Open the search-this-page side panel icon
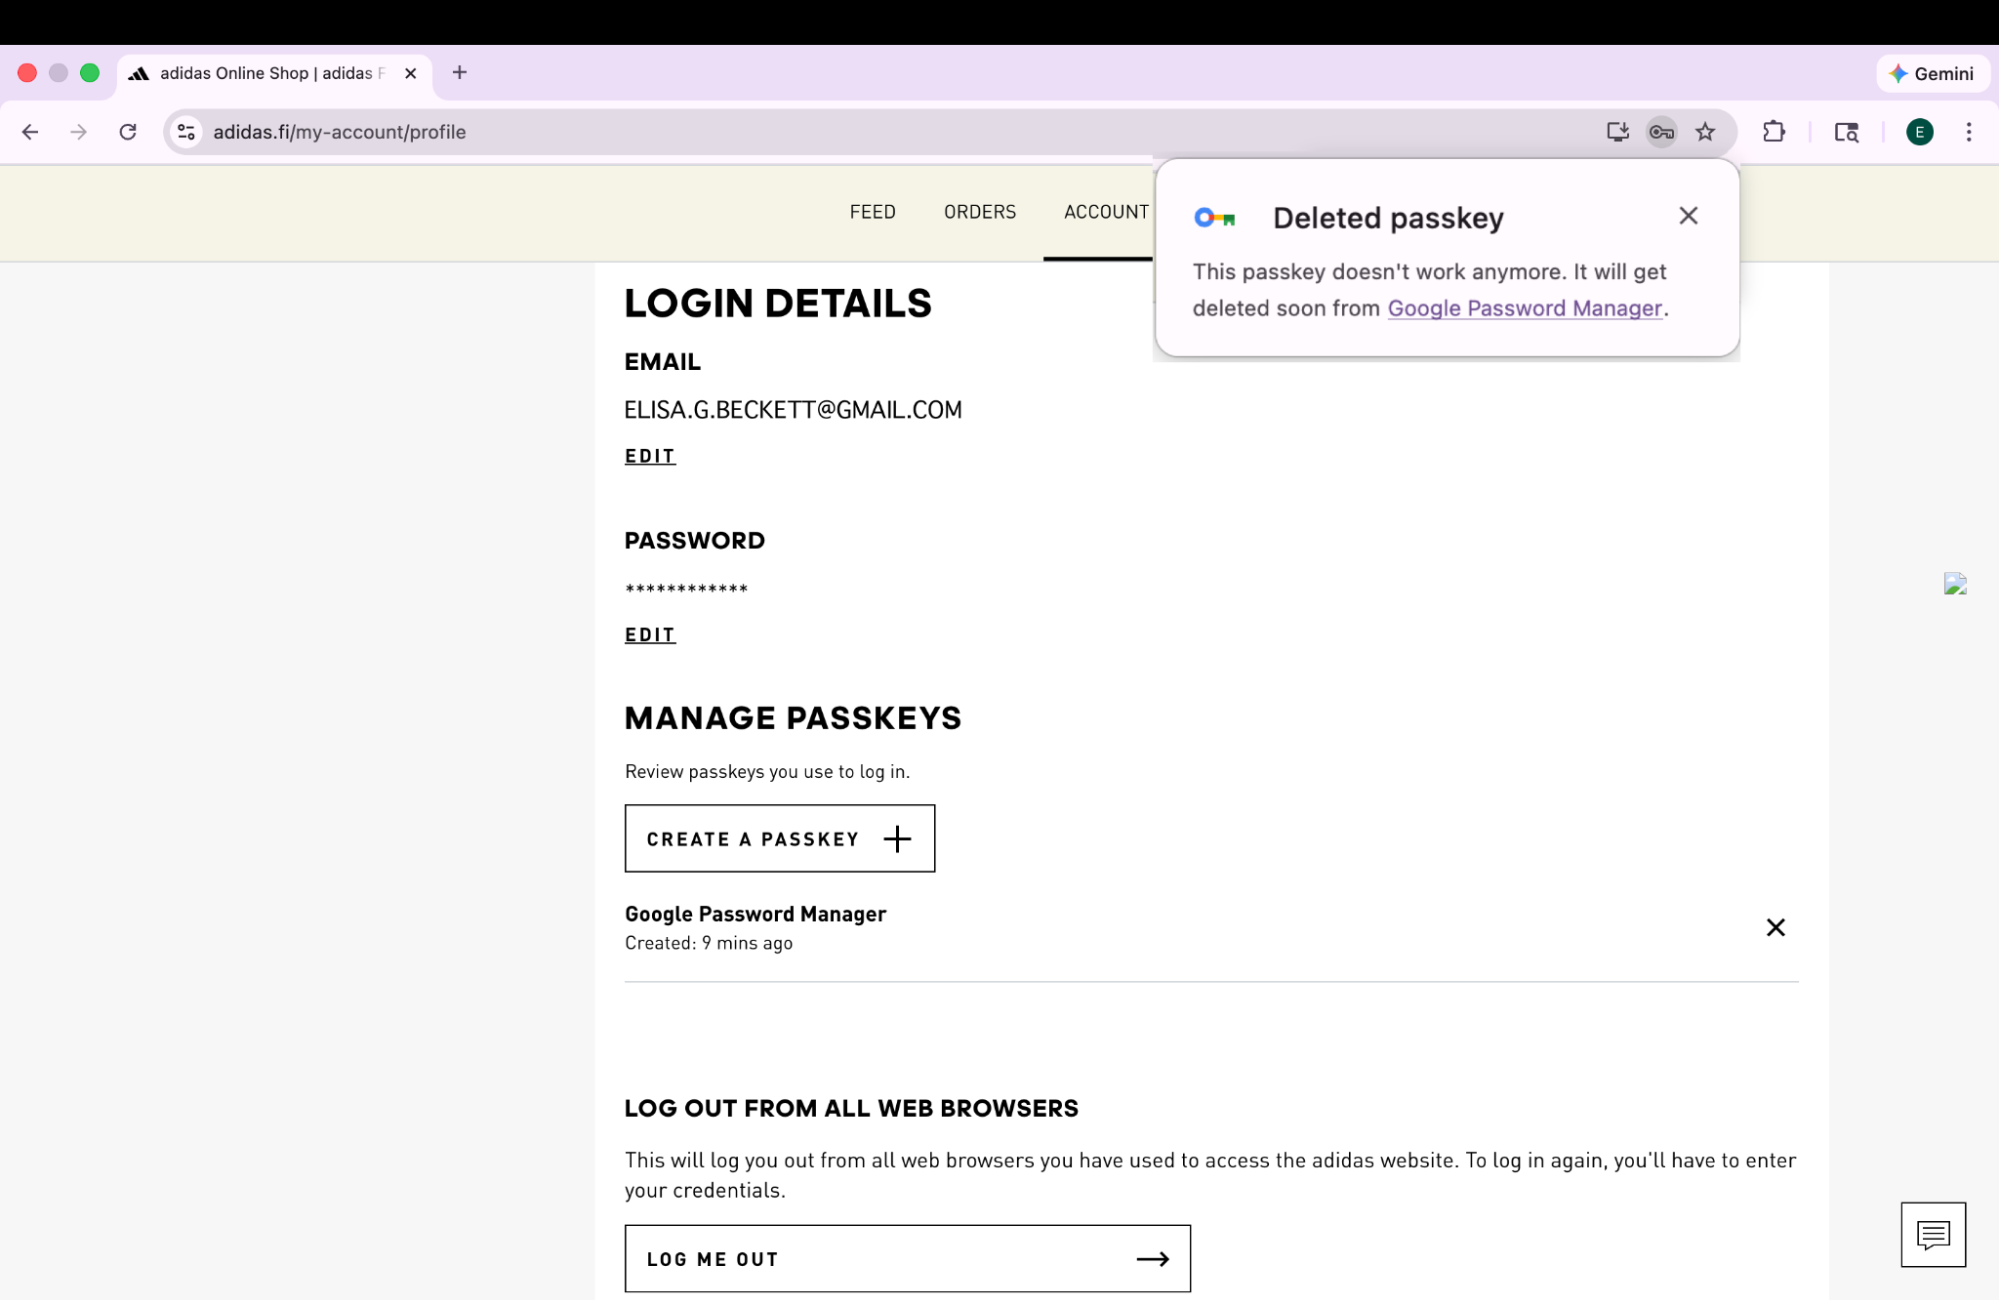Viewport: 1999px width, 1301px height. (1846, 131)
